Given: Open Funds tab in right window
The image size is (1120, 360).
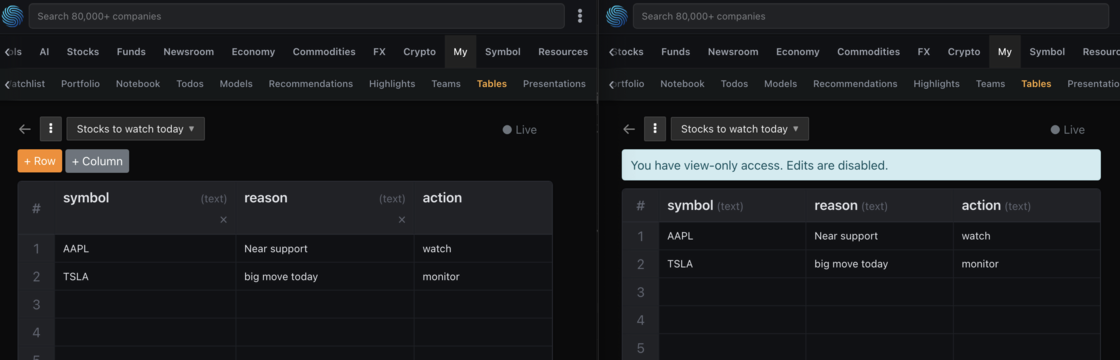Looking at the screenshot, I should point(676,51).
